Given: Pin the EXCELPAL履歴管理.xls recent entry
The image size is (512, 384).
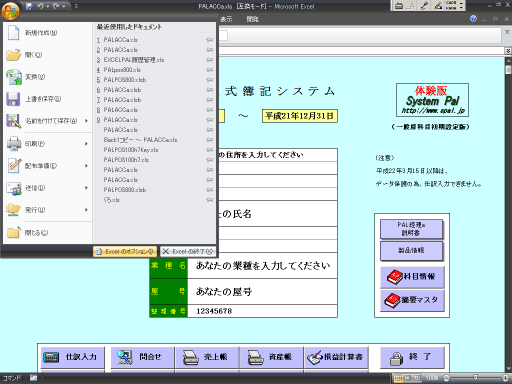Looking at the screenshot, I should click(x=209, y=60).
